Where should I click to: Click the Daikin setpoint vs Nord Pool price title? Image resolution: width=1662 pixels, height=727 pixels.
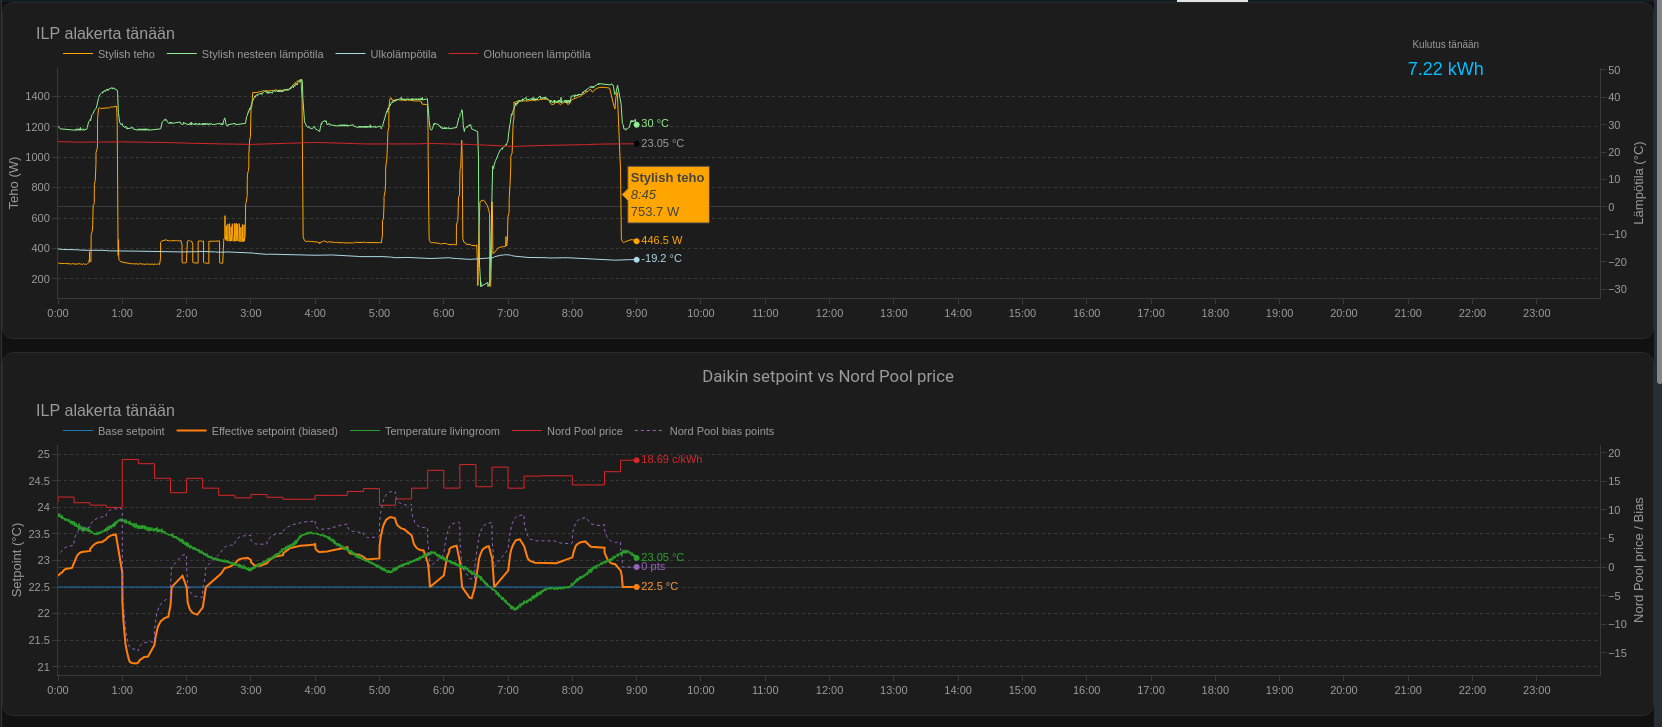pos(827,376)
